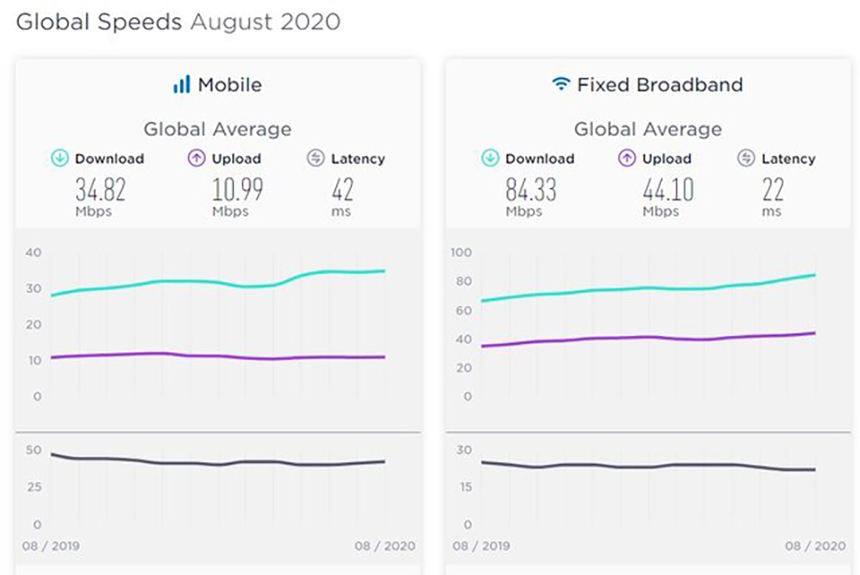Click the Mobile purple upload trend line

(x=200, y=355)
